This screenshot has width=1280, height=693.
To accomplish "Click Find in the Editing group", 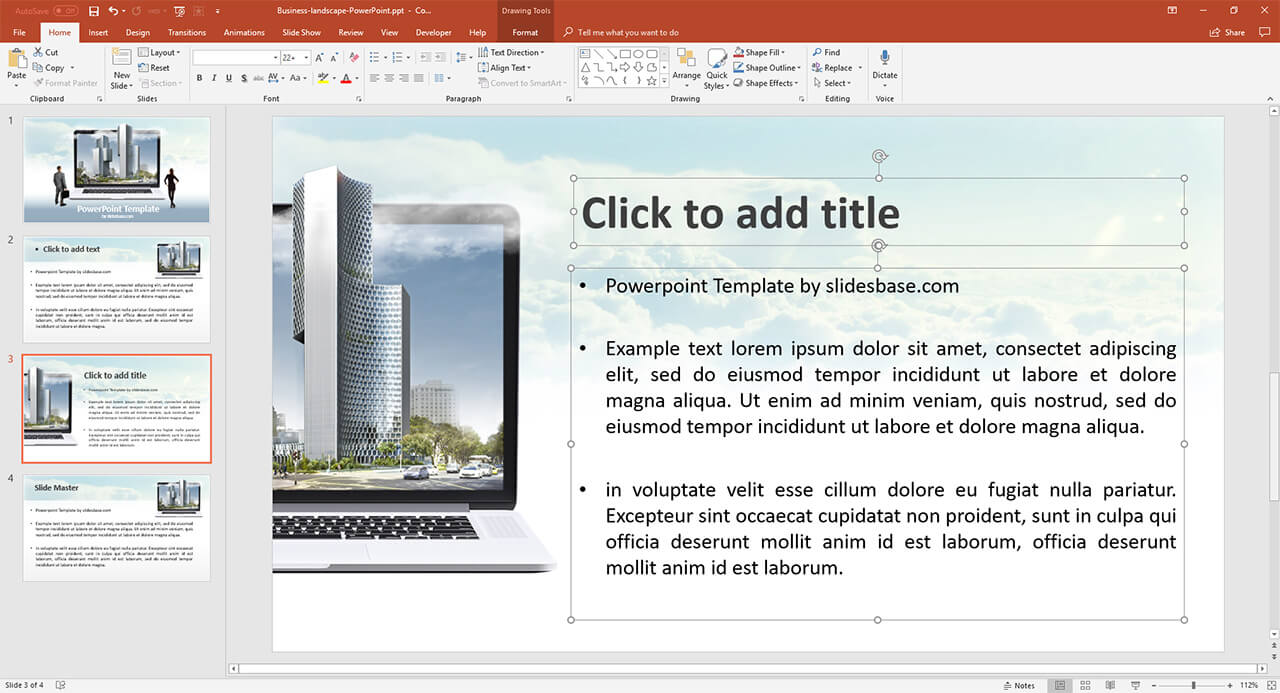I will [826, 52].
